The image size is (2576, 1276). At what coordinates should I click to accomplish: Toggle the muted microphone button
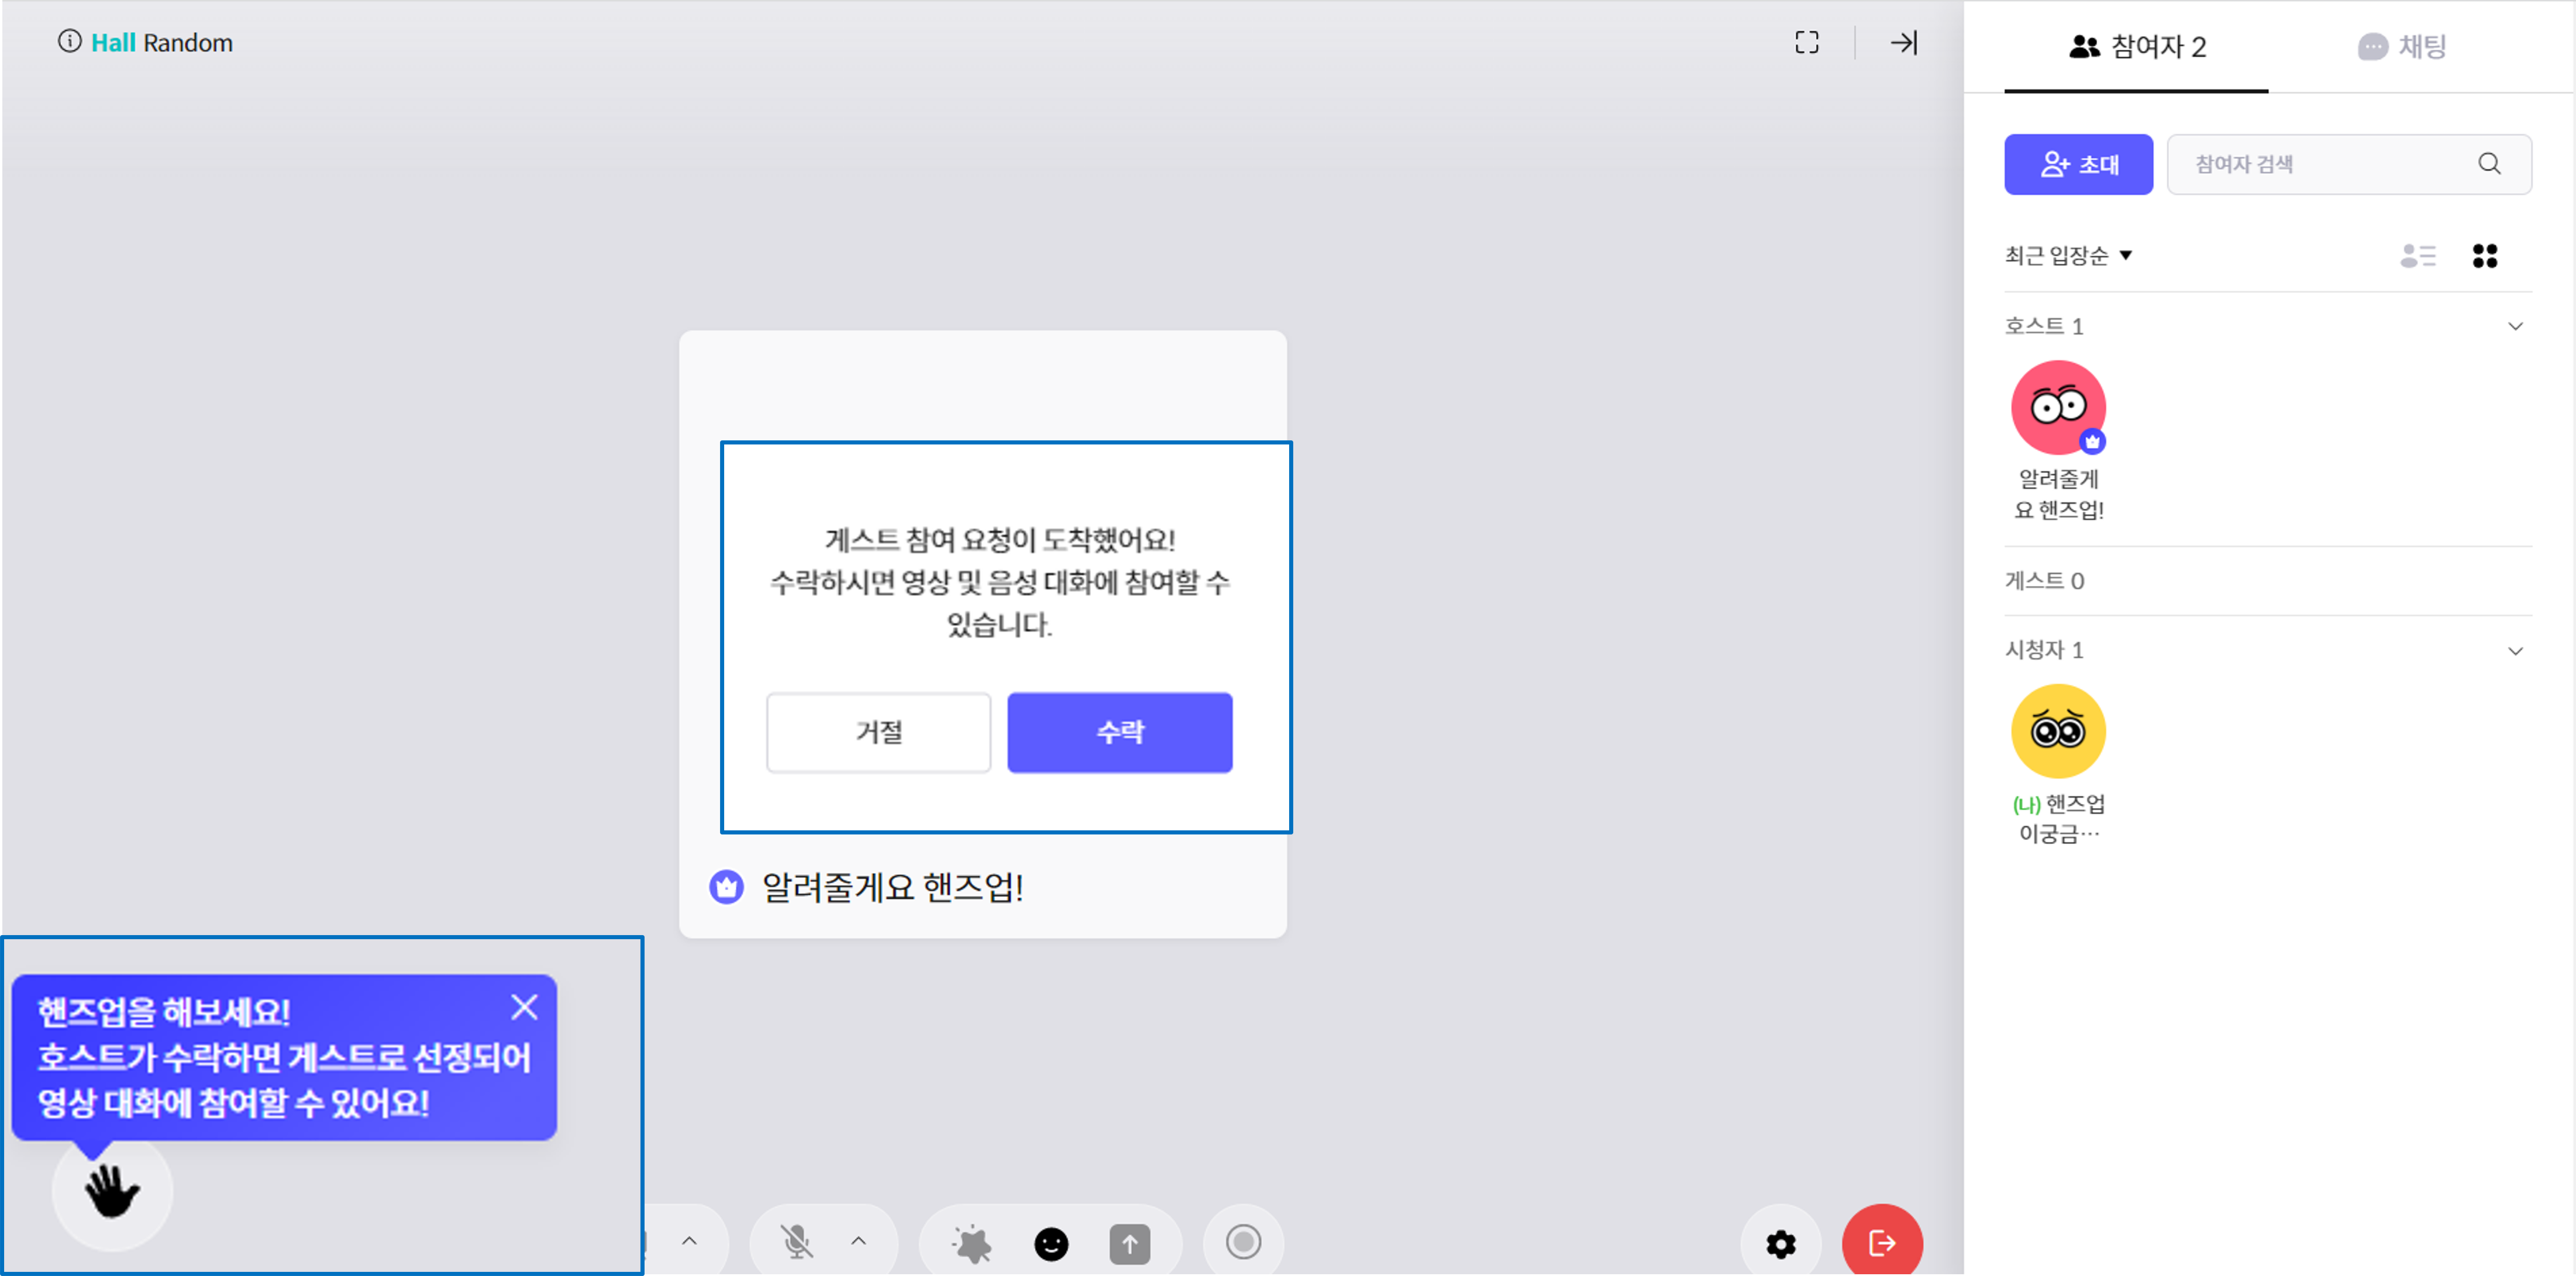click(796, 1242)
